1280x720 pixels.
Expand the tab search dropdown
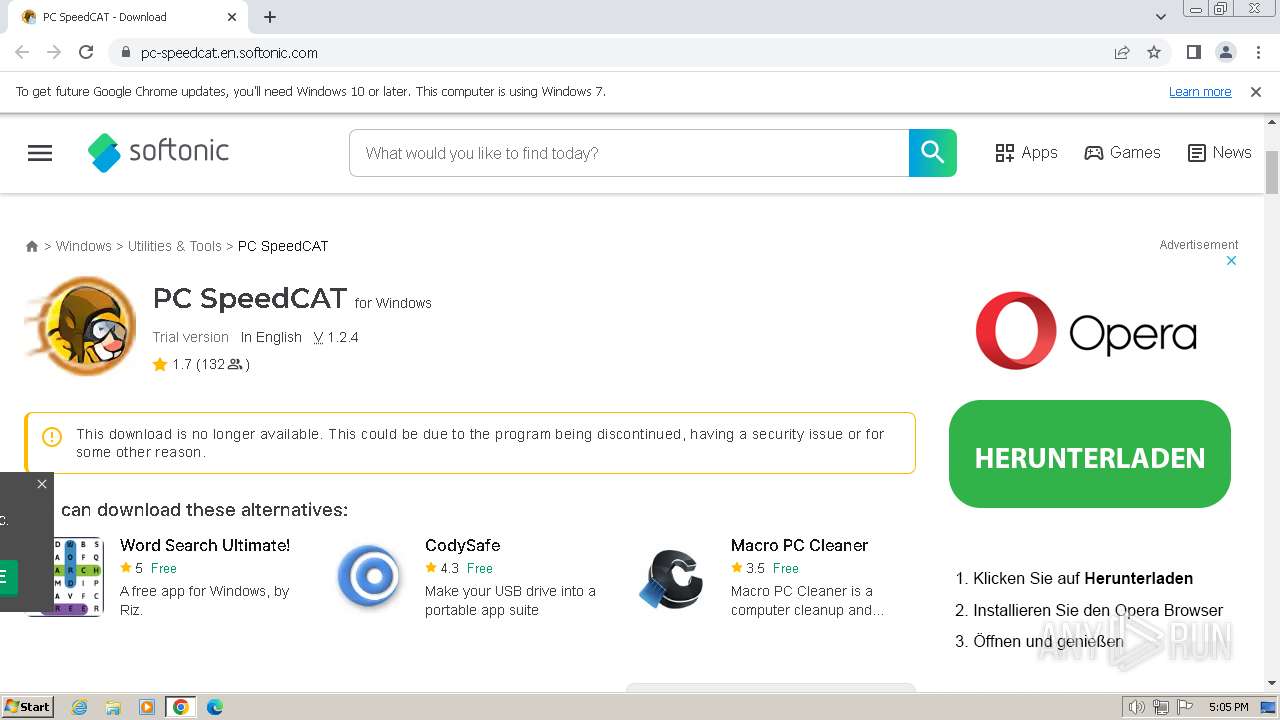1161,17
